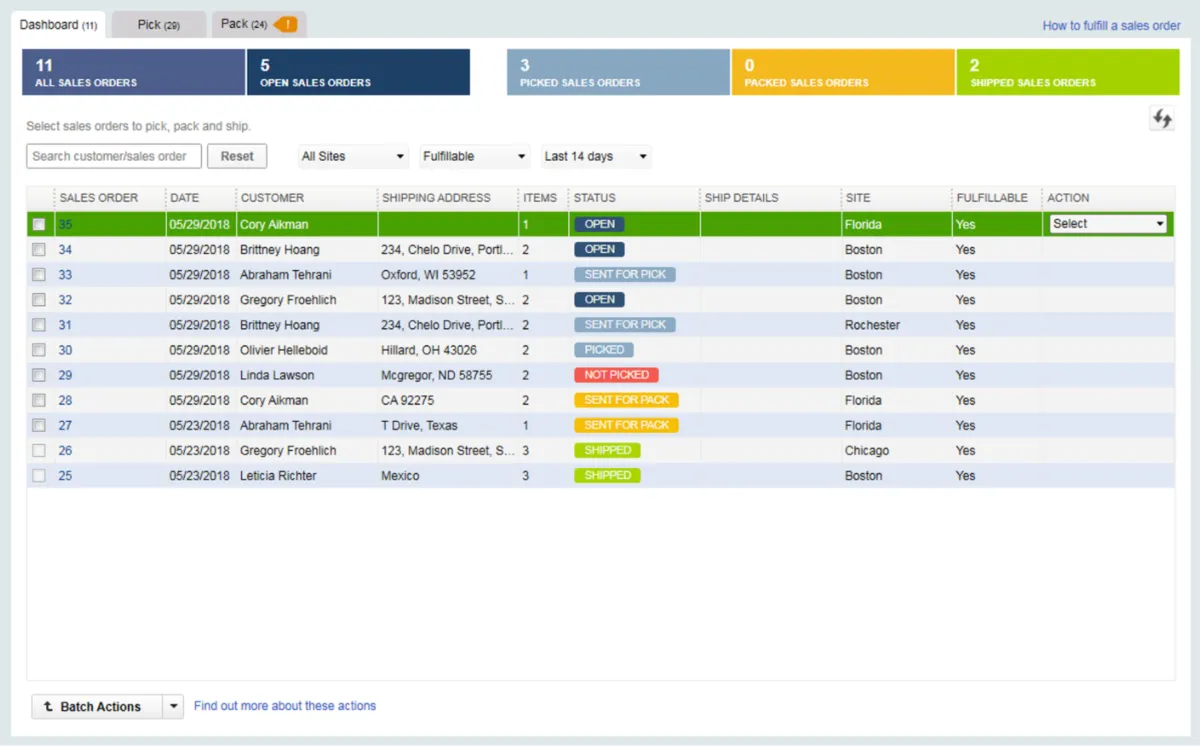Click the orange warning badge on Pack tab
1200x746 pixels.
click(286, 24)
